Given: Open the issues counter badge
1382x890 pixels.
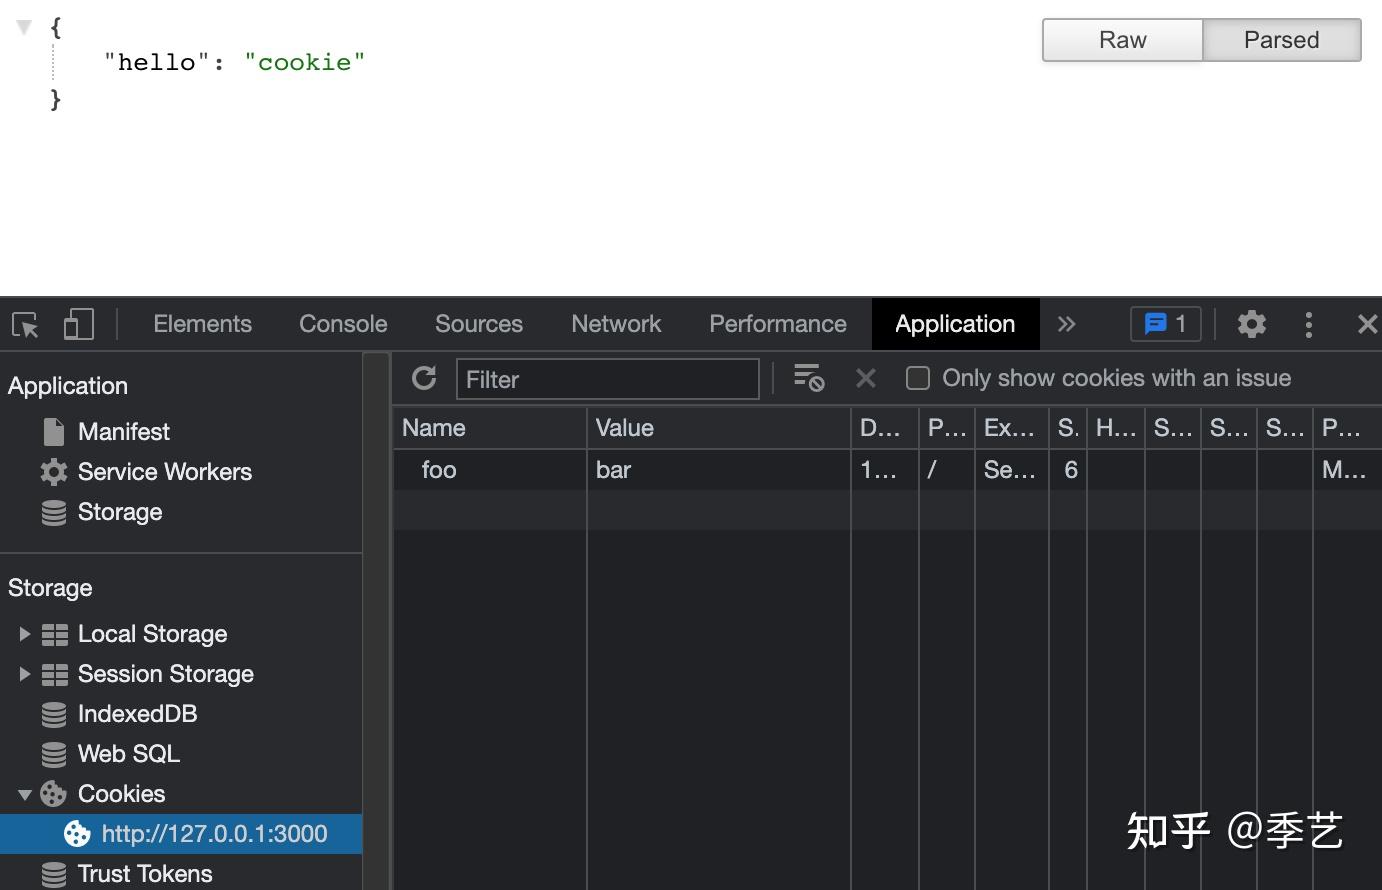Looking at the screenshot, I should click(x=1165, y=324).
